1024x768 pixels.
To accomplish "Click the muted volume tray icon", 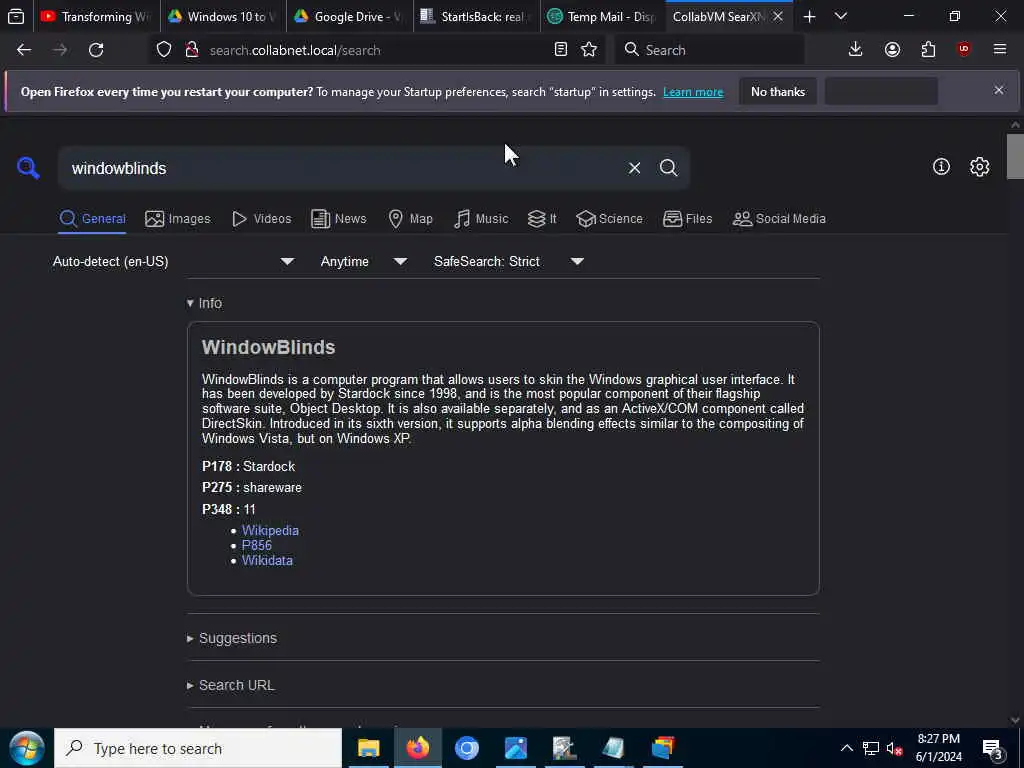I will coord(894,748).
